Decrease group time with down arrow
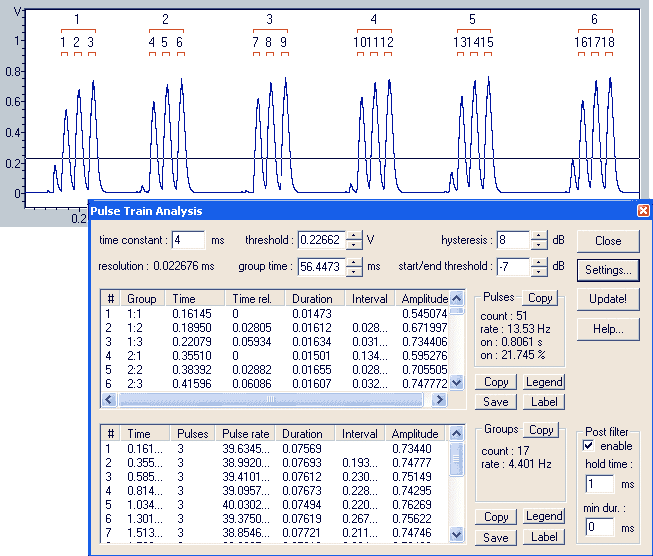This screenshot has height=556, width=653. pos(354,271)
